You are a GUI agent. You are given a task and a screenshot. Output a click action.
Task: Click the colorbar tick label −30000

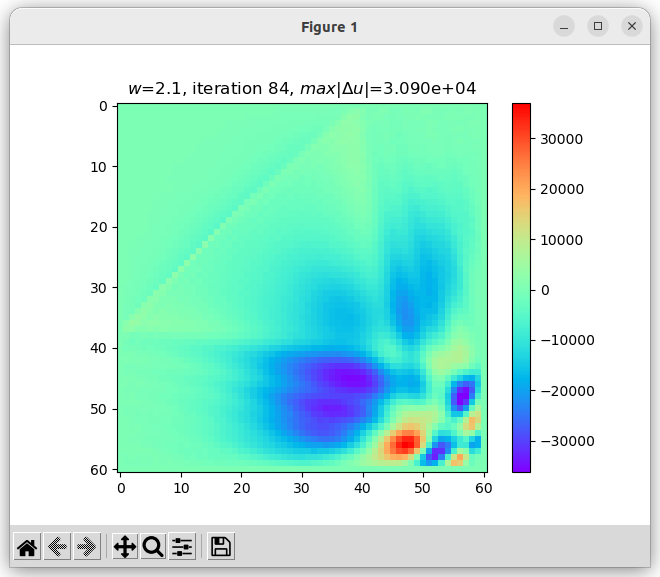point(567,441)
